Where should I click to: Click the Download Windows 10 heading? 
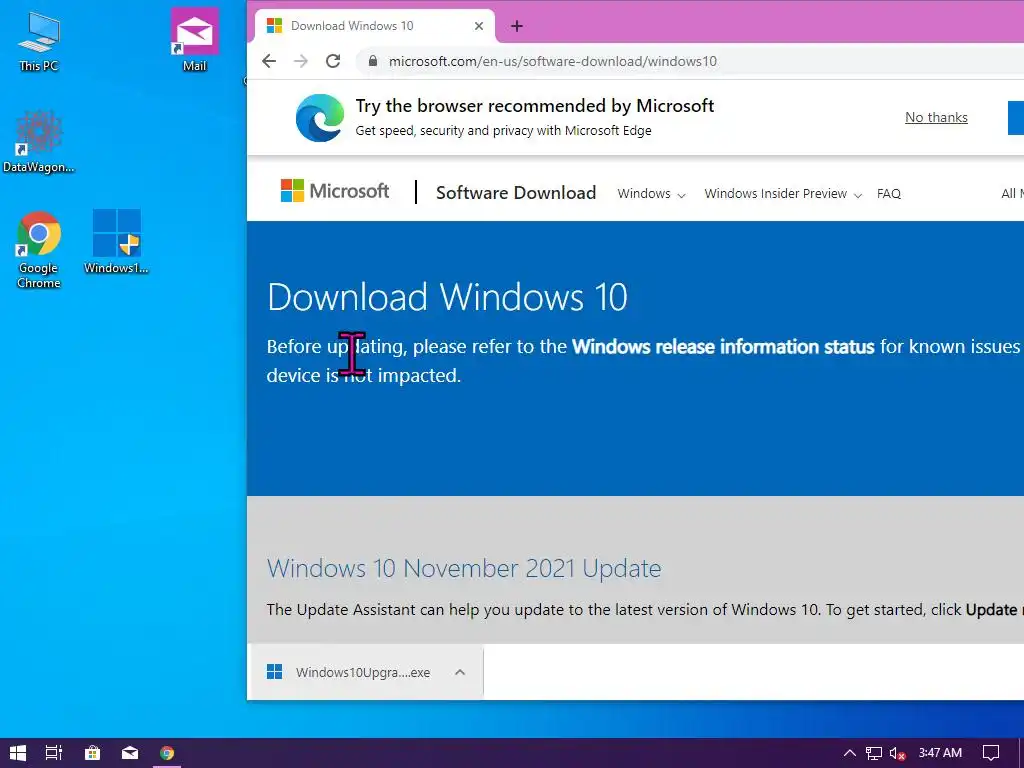447,297
